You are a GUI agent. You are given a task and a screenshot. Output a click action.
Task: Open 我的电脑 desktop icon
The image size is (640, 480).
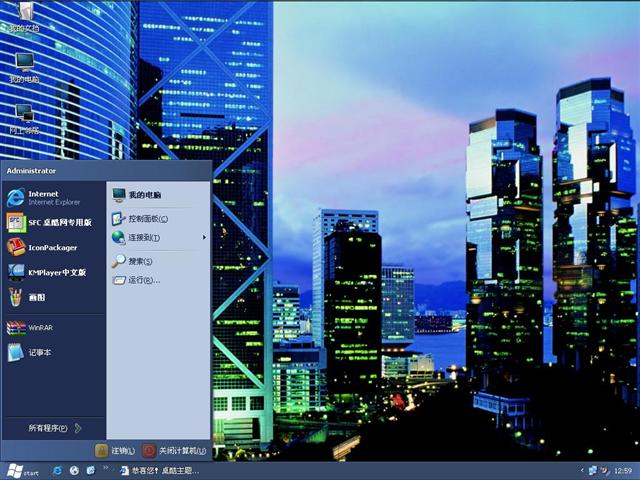[x=24, y=68]
